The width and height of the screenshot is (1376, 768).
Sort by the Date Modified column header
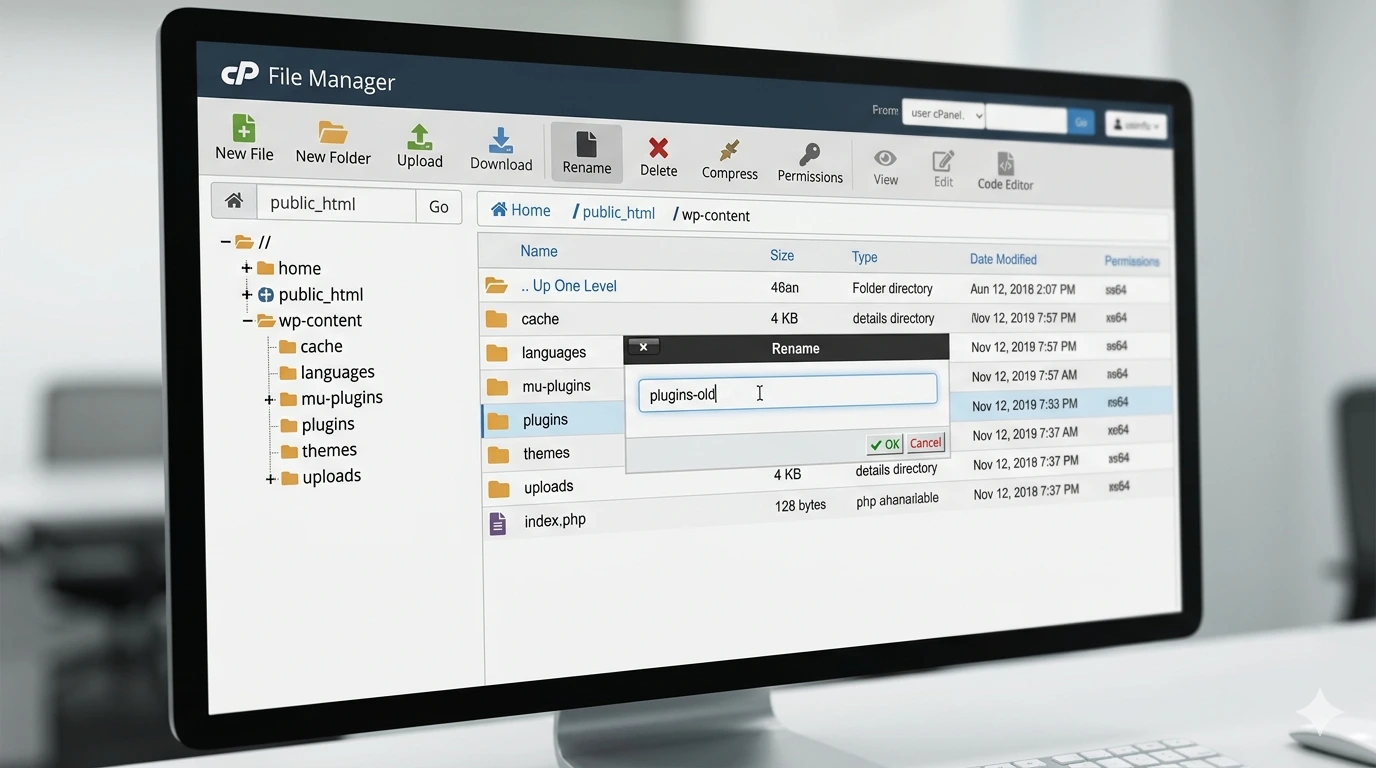pos(1003,259)
